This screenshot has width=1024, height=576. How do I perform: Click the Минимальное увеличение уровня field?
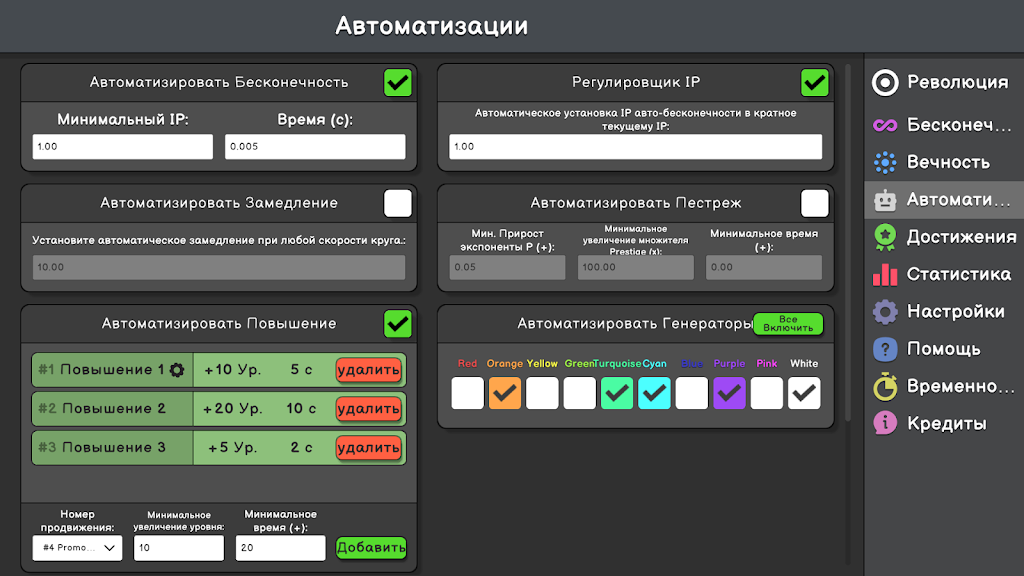click(179, 548)
